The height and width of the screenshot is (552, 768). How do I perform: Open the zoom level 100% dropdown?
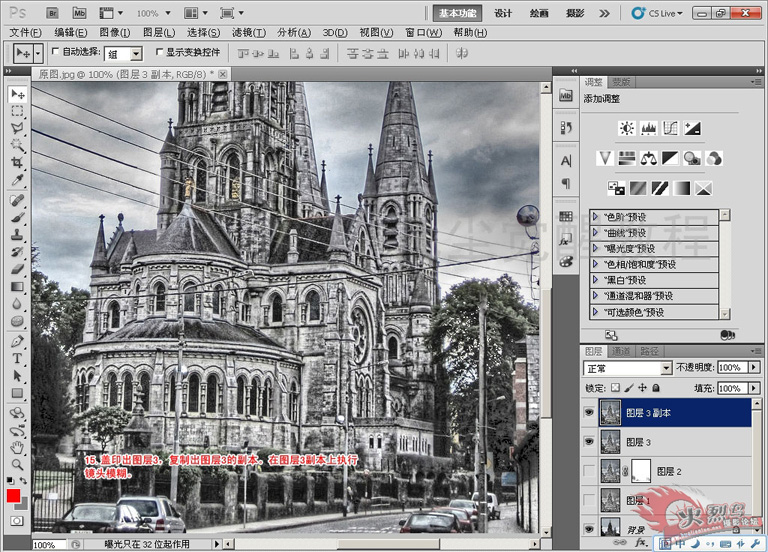click(168, 13)
